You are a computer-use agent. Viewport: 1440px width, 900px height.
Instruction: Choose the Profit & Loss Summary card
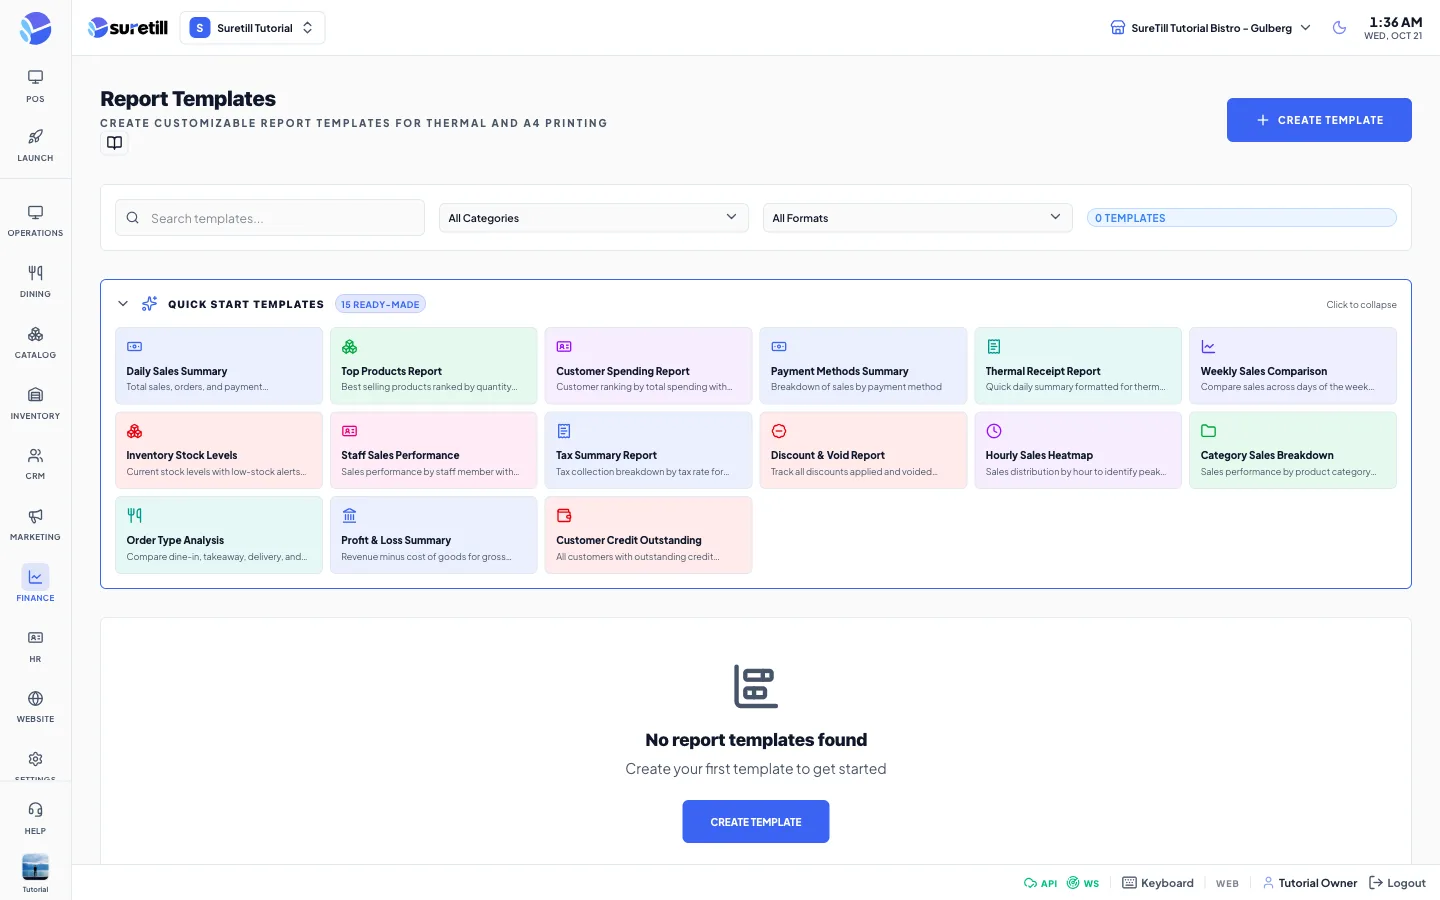point(434,535)
